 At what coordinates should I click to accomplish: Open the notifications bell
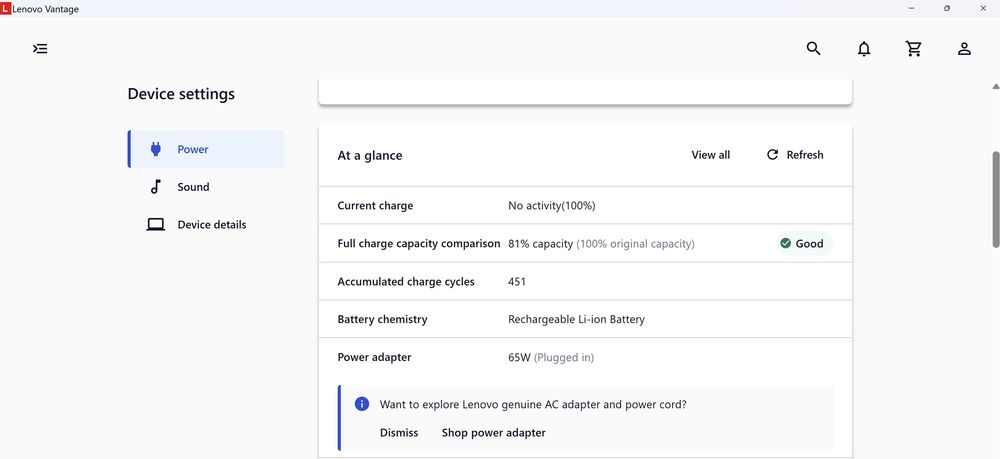pos(864,48)
